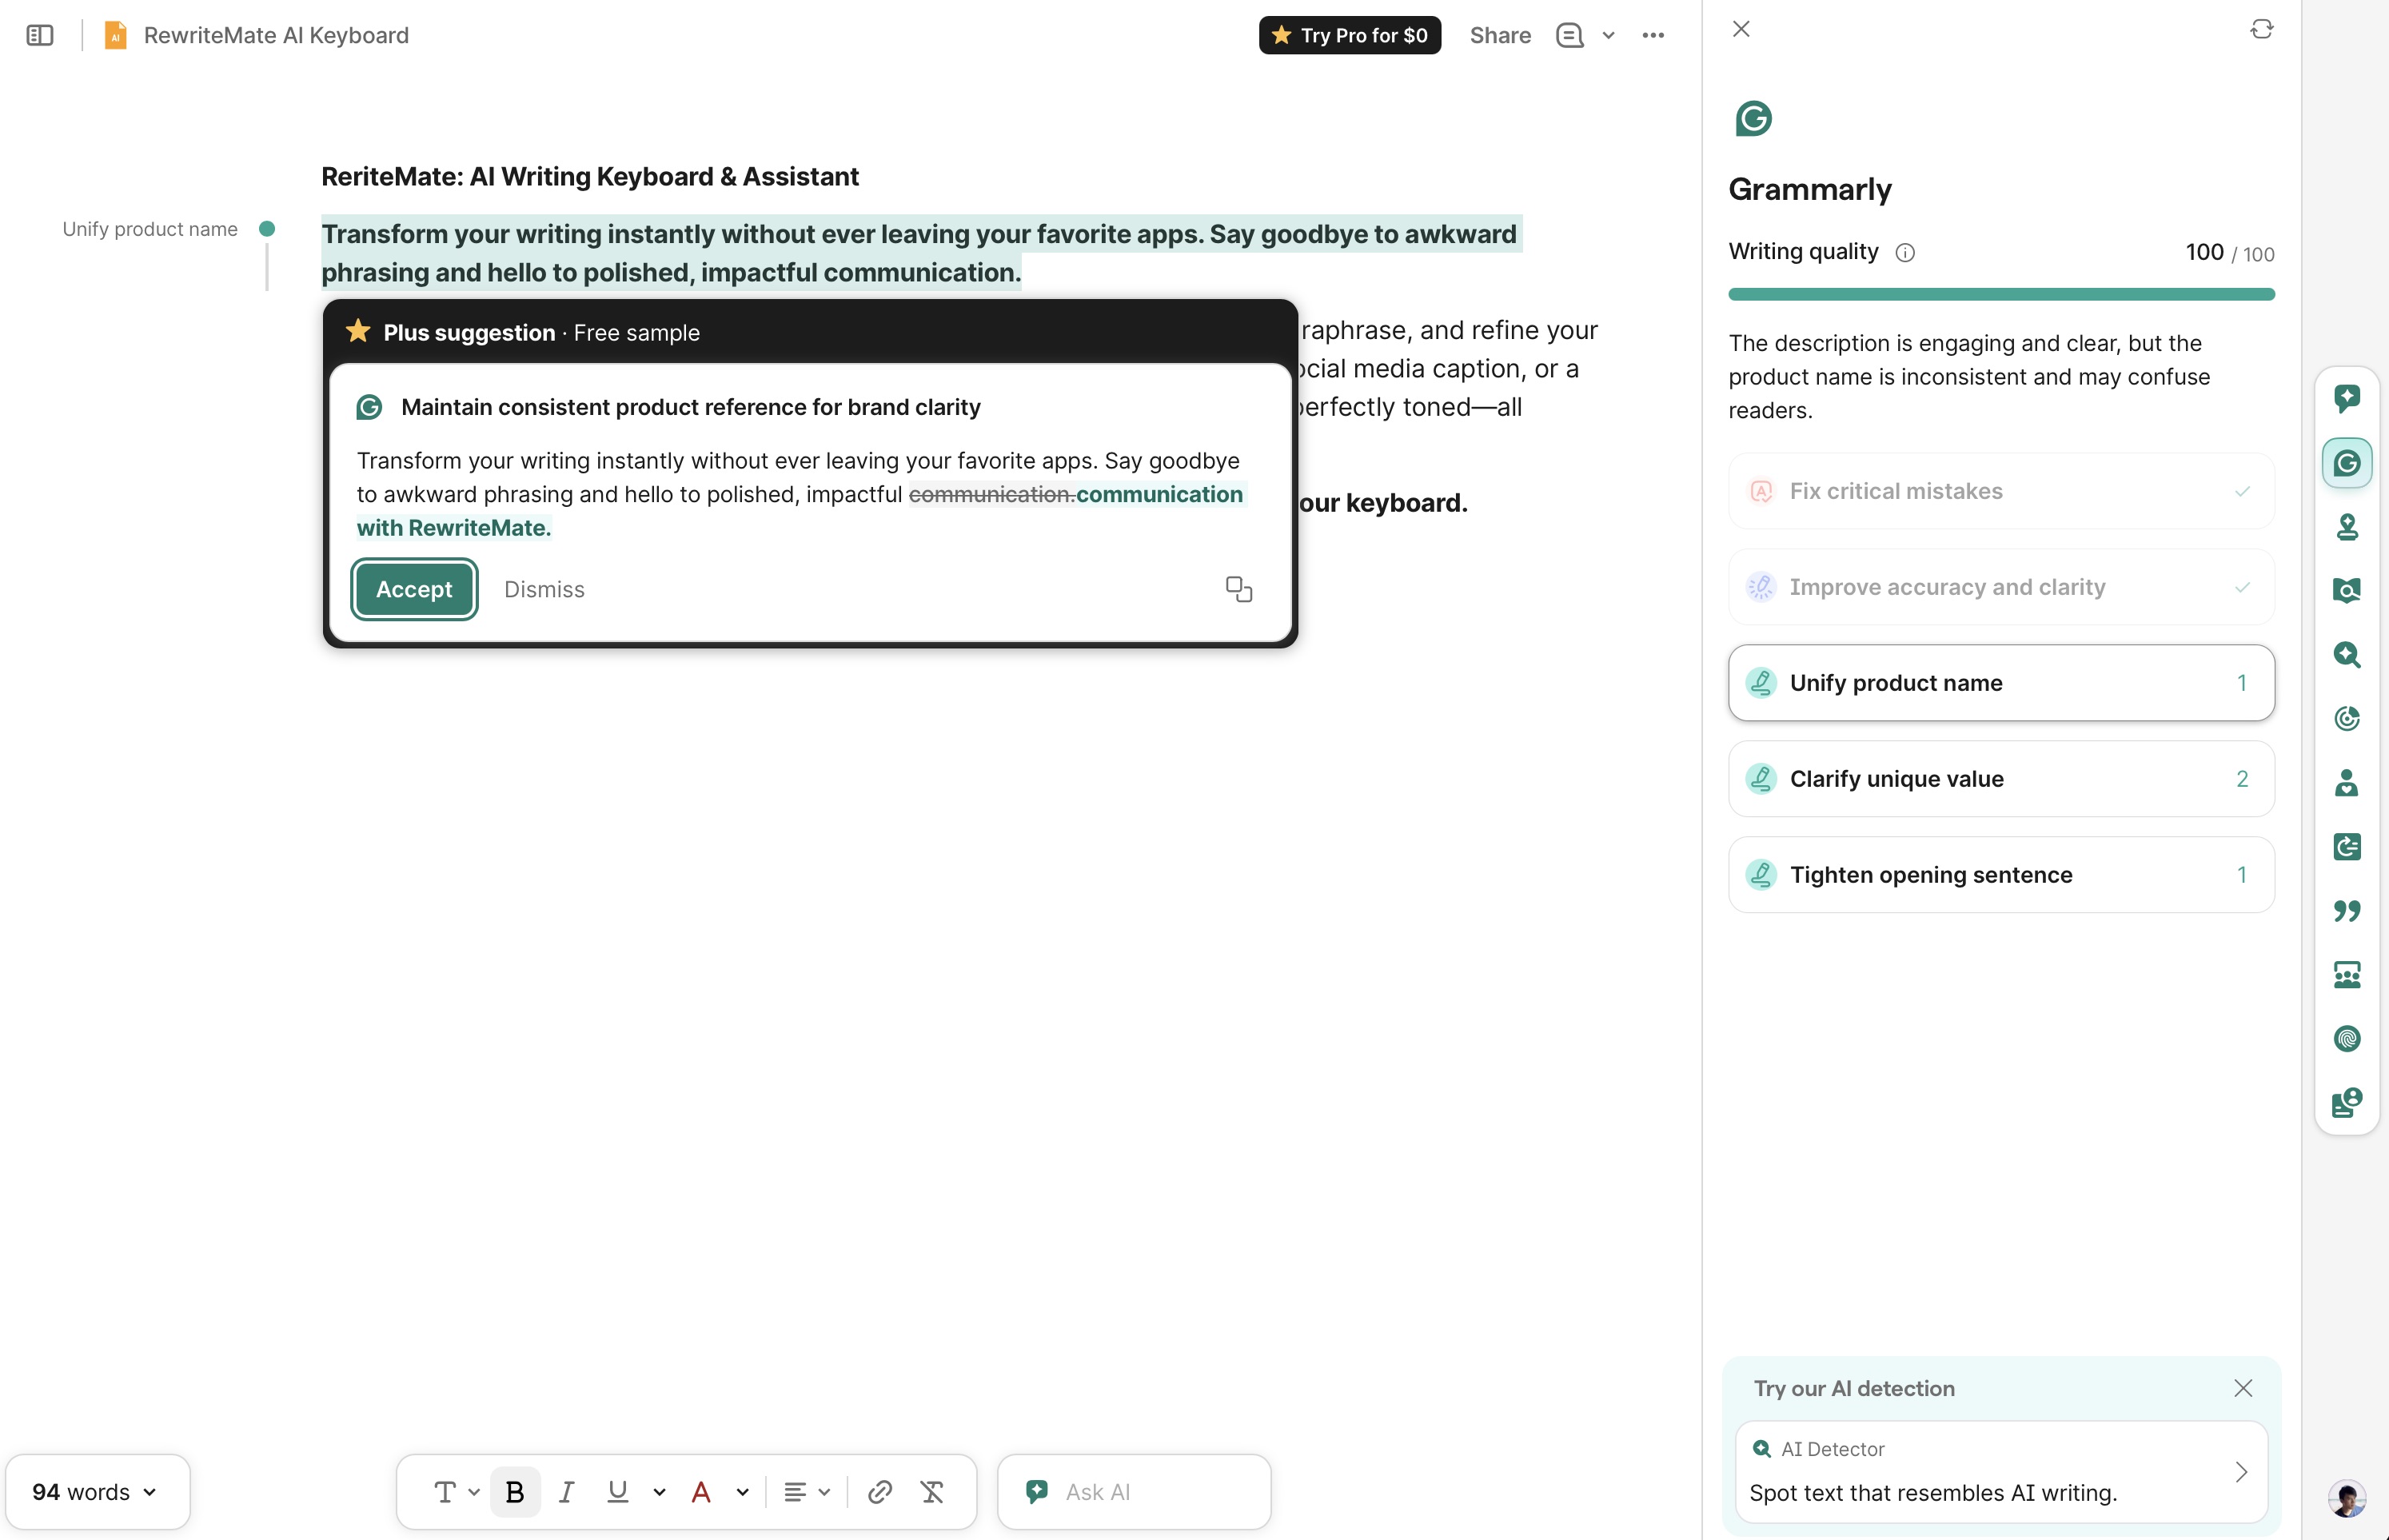
Task: Open the stamp sparkle agent icon
Action: tap(2347, 527)
